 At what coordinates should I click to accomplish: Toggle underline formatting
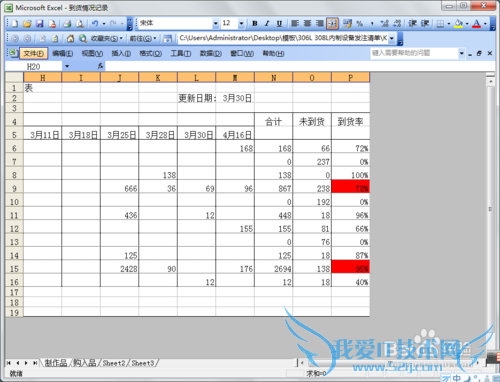[279, 23]
